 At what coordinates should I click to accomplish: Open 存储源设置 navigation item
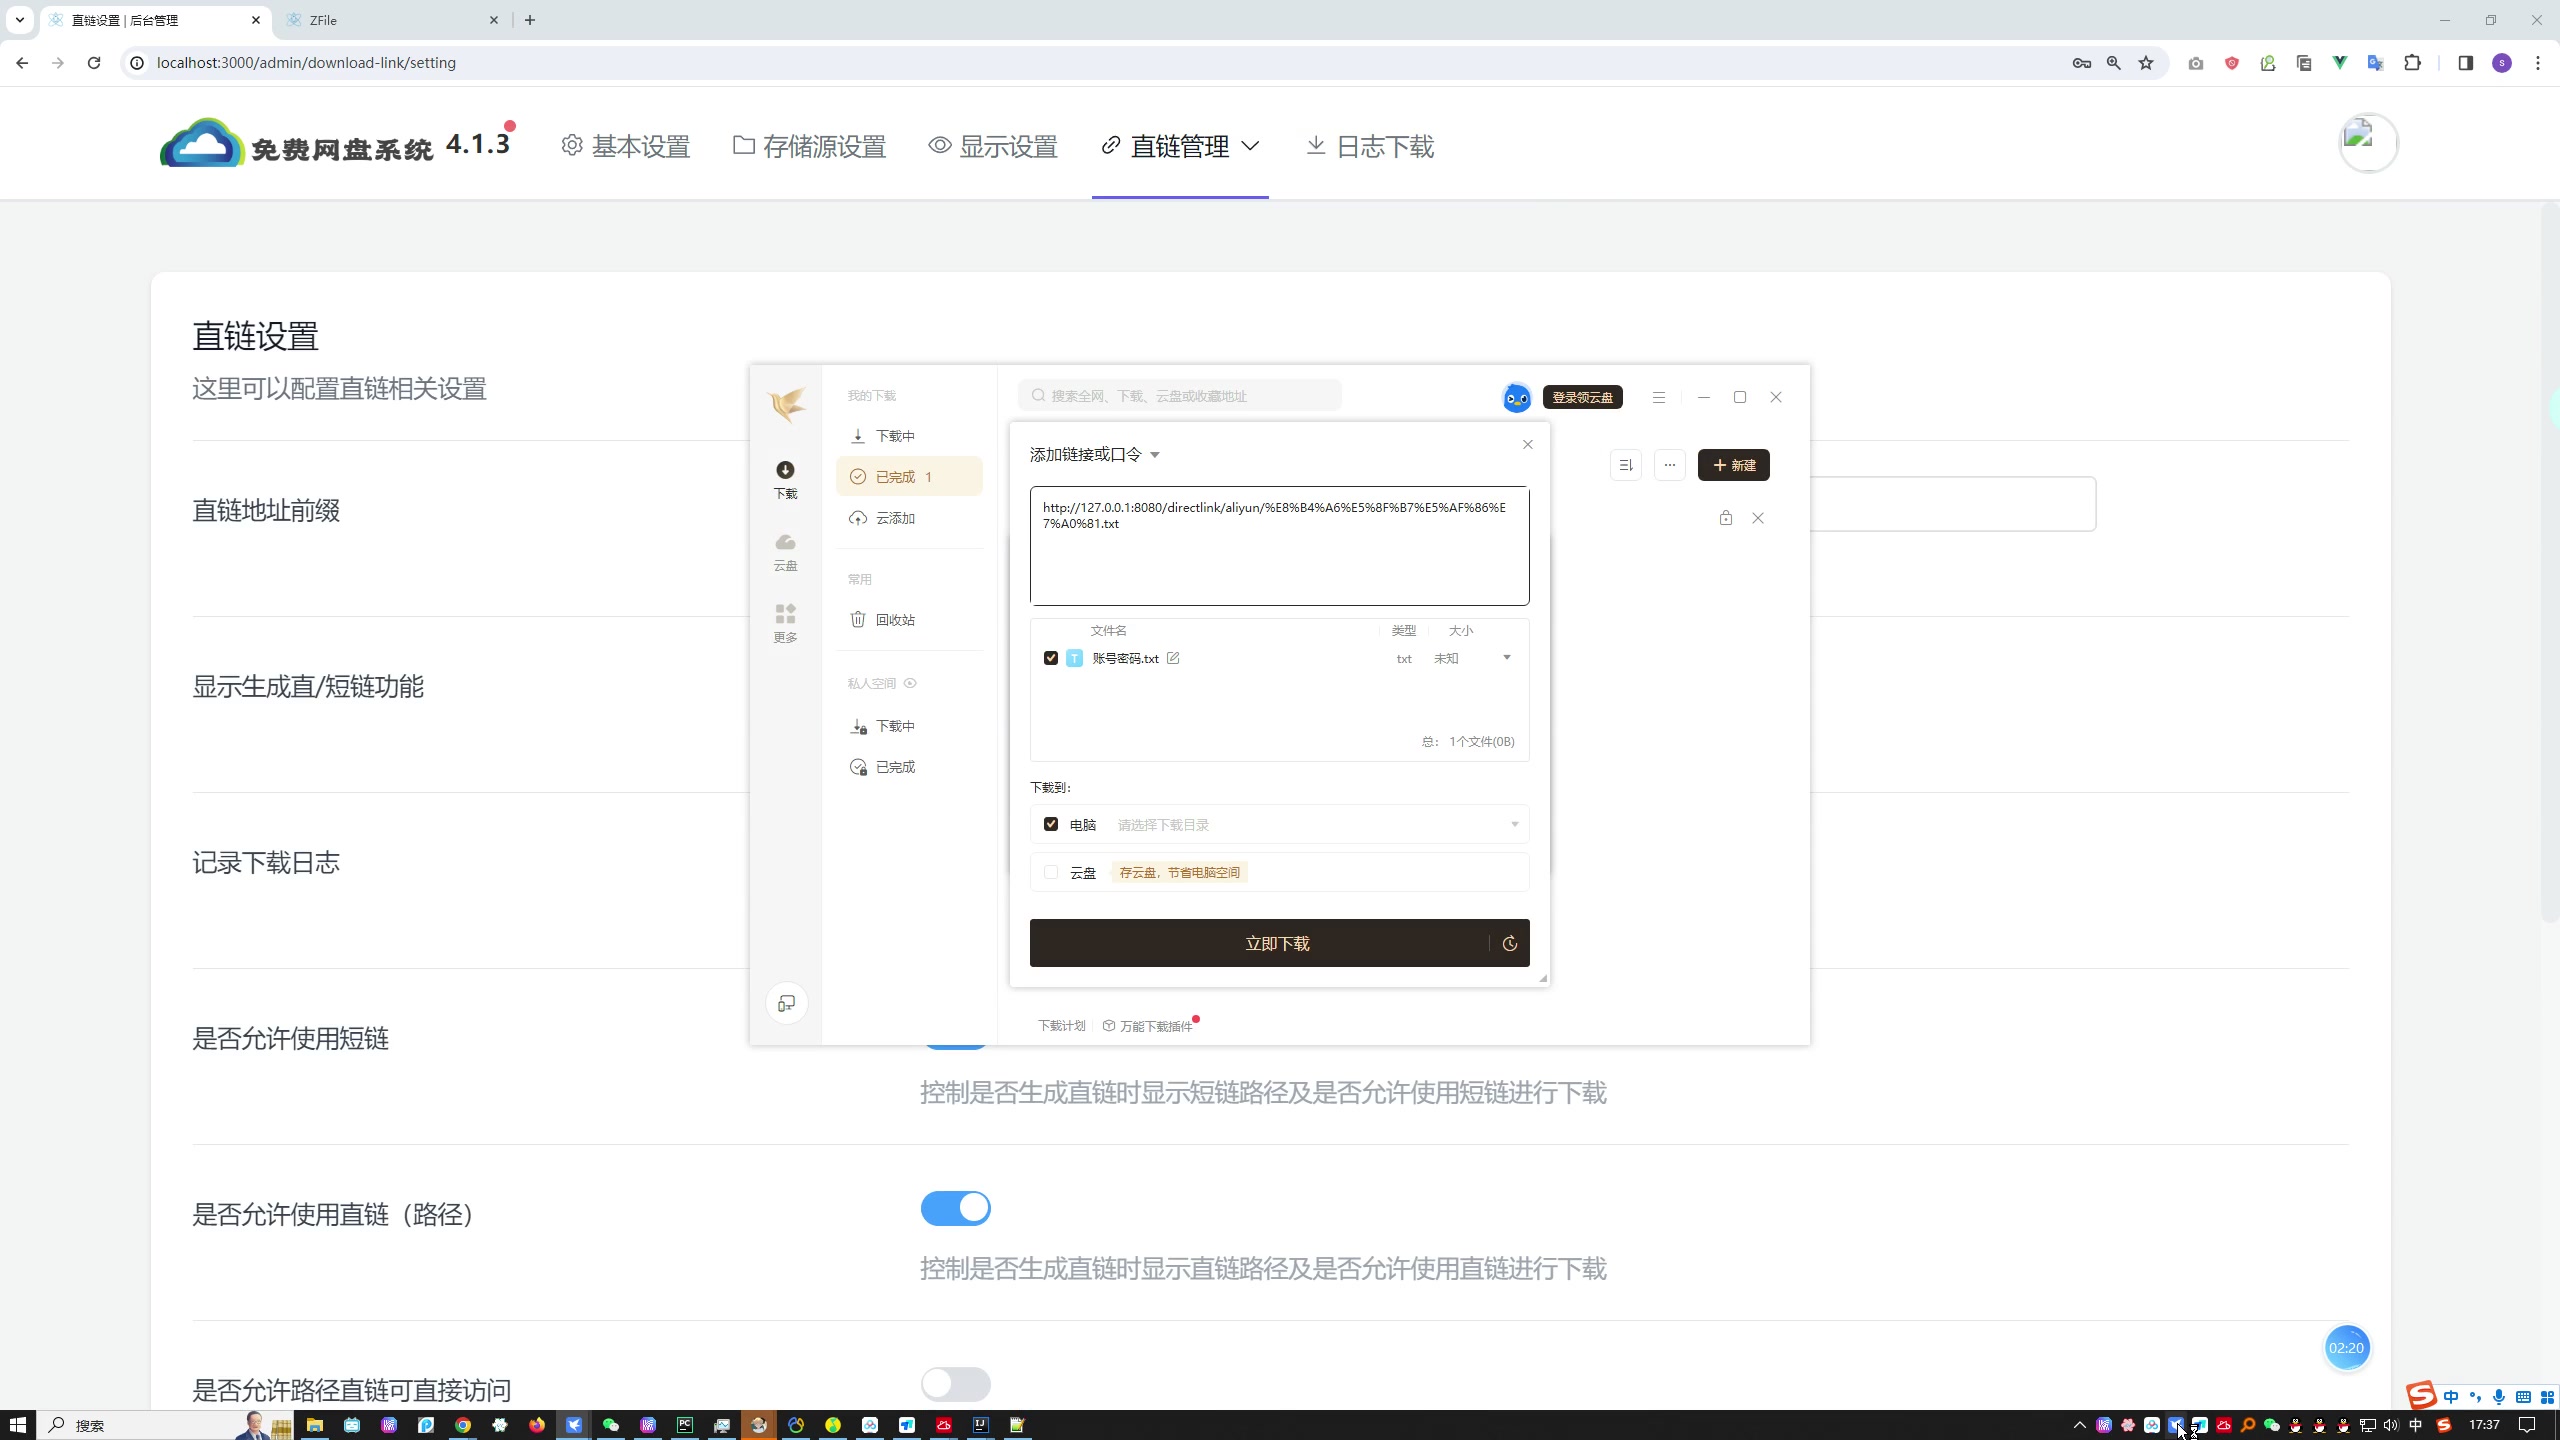coord(809,146)
